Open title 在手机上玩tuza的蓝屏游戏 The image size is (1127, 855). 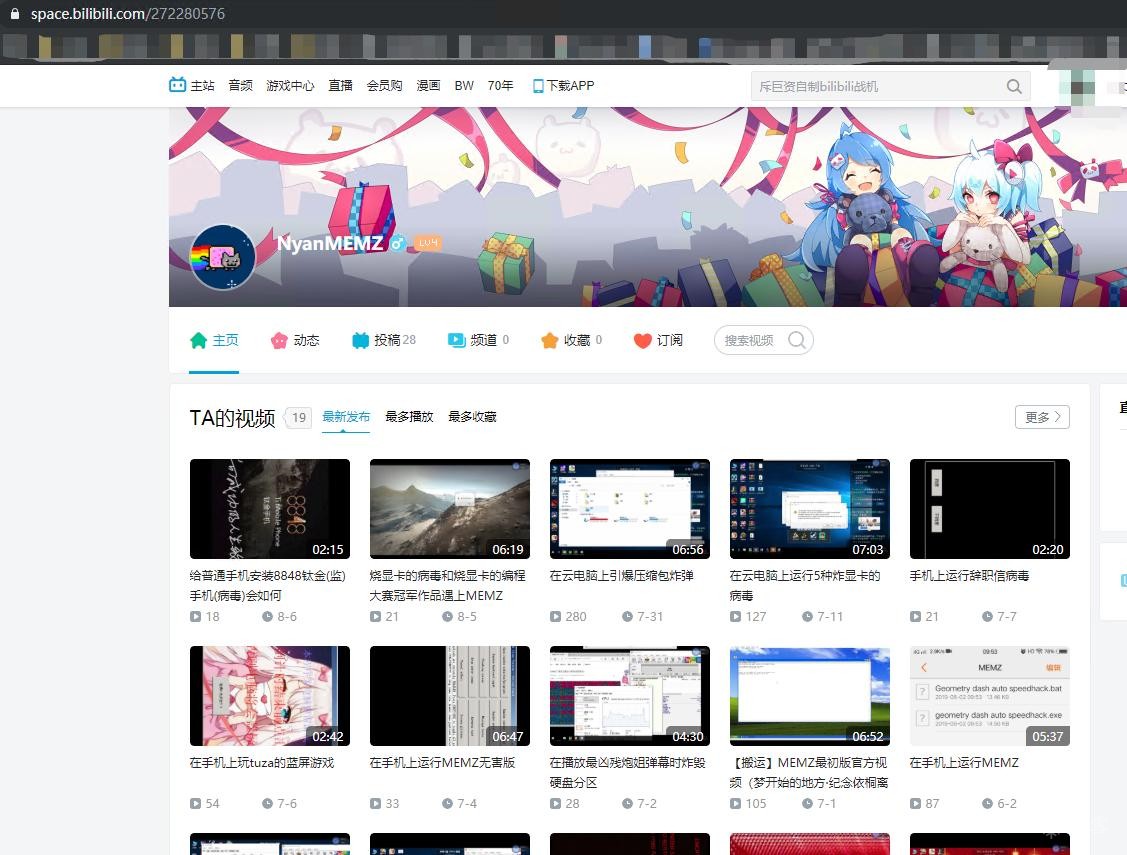262,762
